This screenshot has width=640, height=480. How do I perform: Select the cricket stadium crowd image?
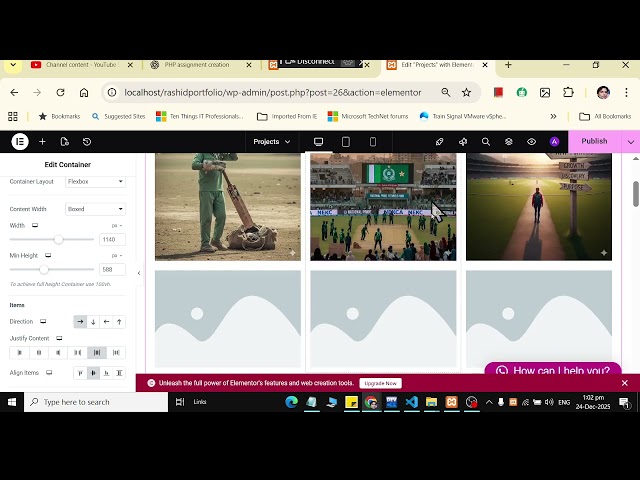[383, 207]
